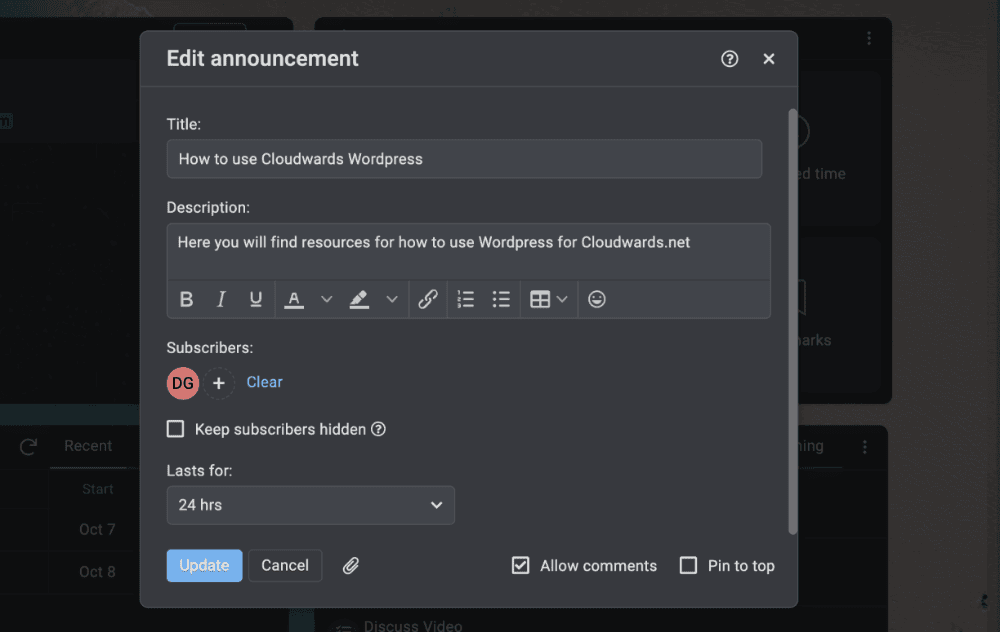The height and width of the screenshot is (632, 1000).
Task: Click the Cancel button
Action: tap(285, 566)
